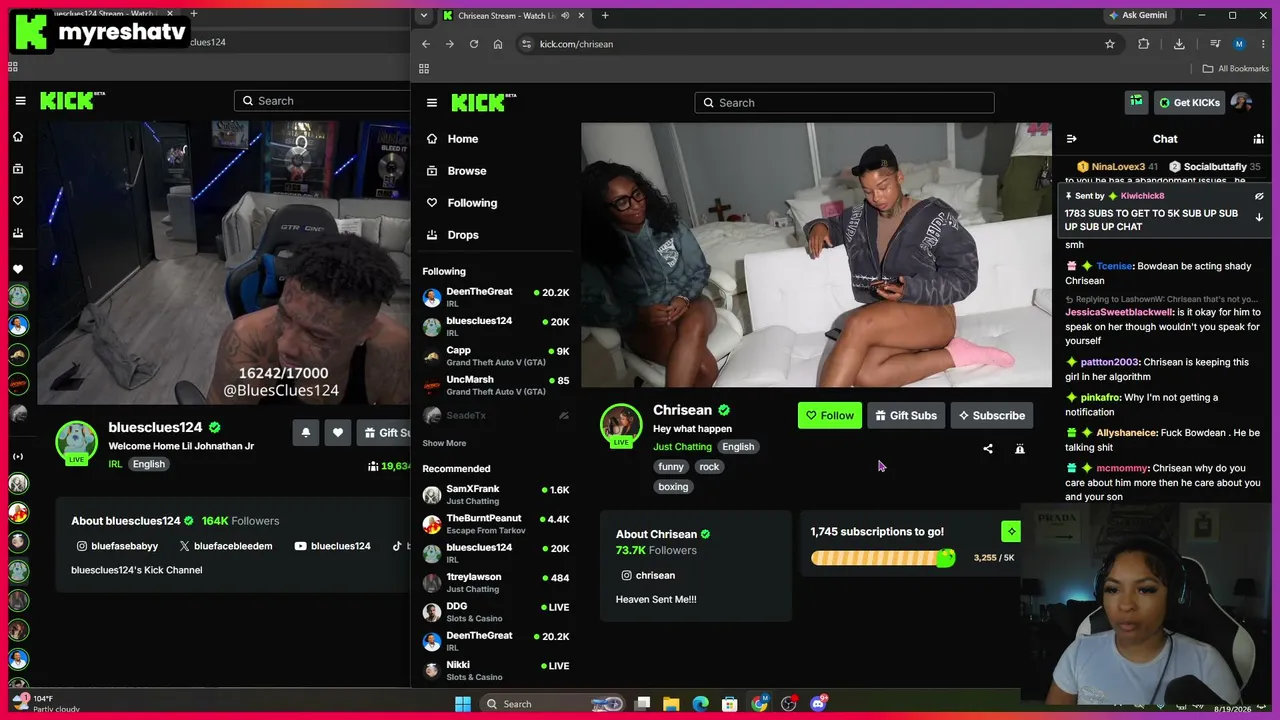Click the Ask Gemini button
The image size is (1280, 720).
1138,16
